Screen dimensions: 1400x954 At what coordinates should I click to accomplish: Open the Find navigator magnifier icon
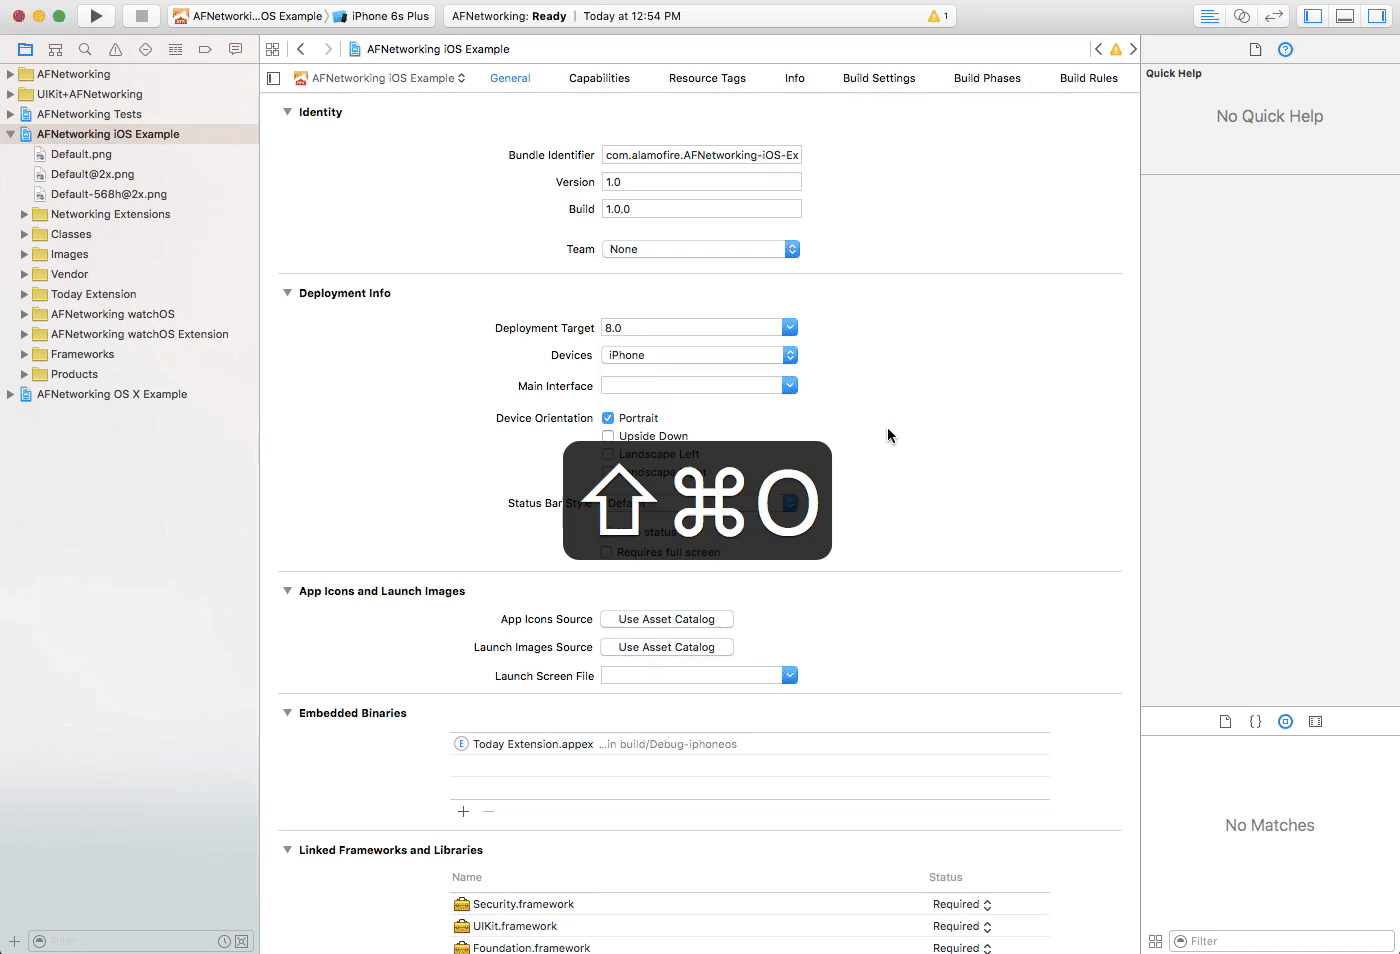[x=85, y=49]
